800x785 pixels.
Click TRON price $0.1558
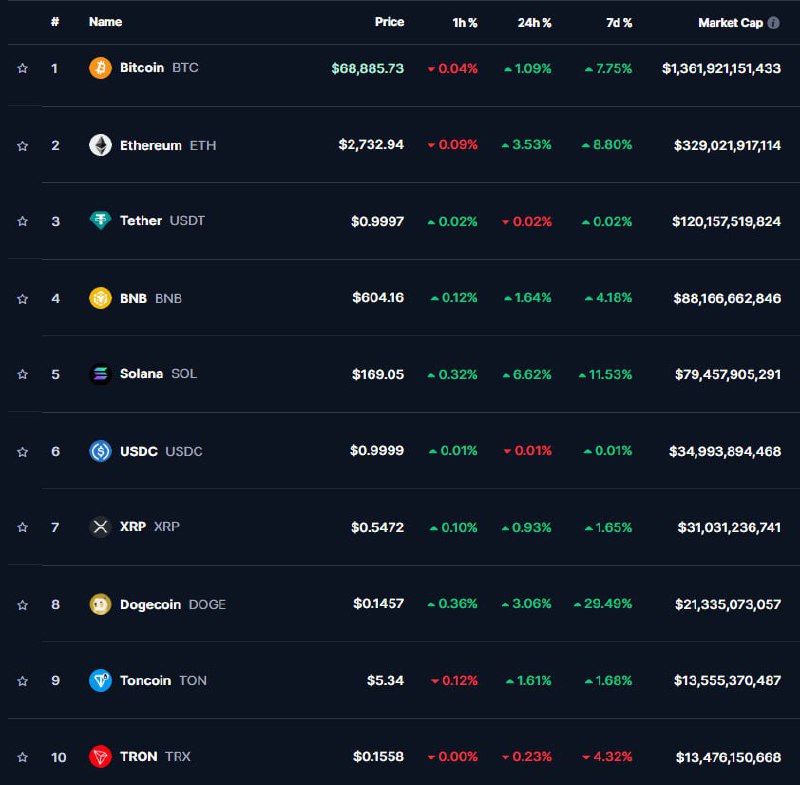(x=378, y=756)
